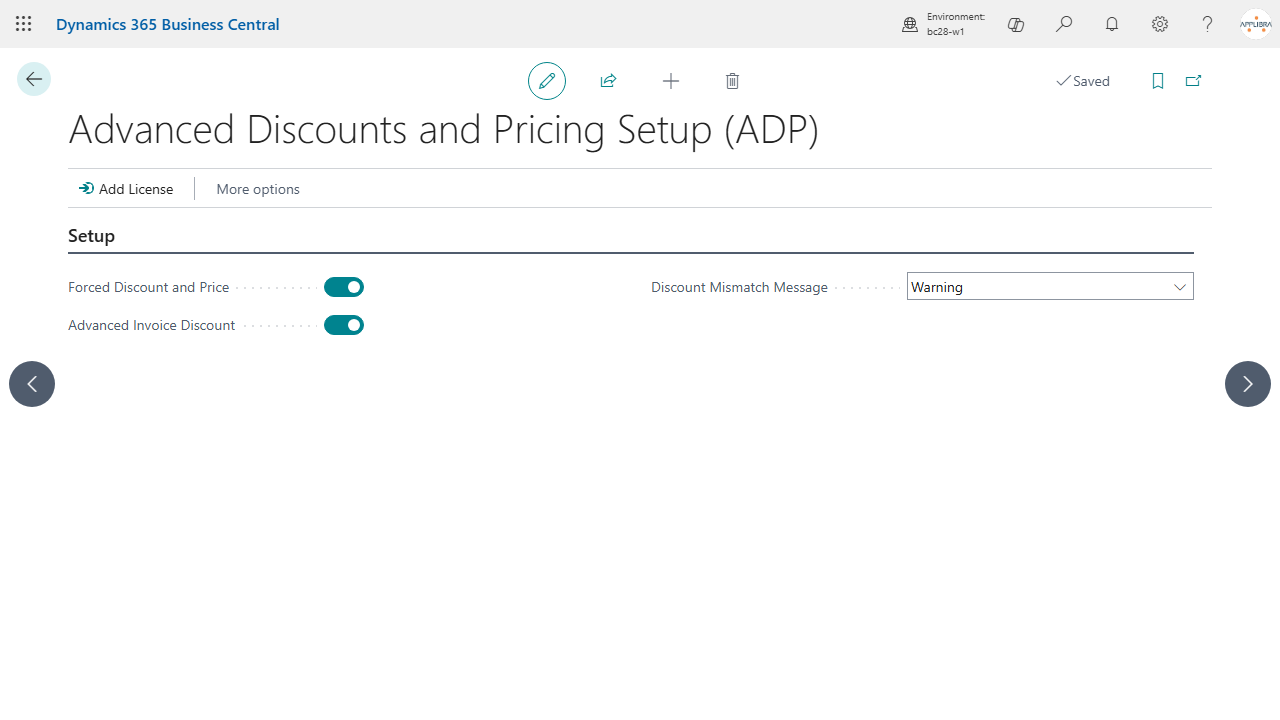Open the search magnifier icon
This screenshot has height=720, width=1280.
(1064, 24)
